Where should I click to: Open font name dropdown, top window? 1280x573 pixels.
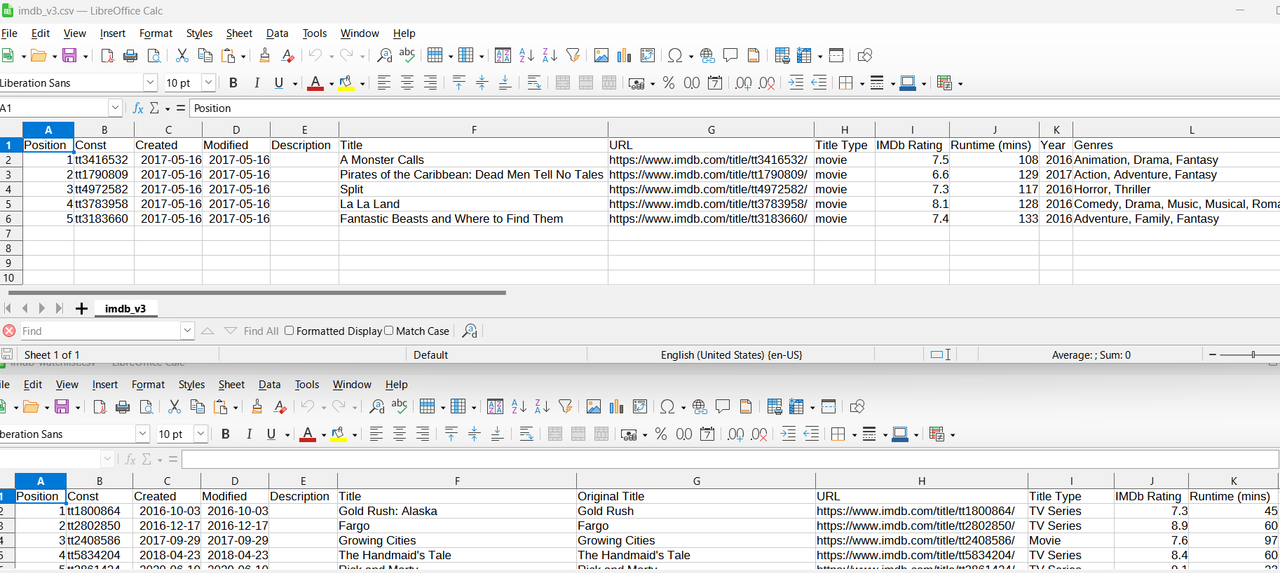150,83
